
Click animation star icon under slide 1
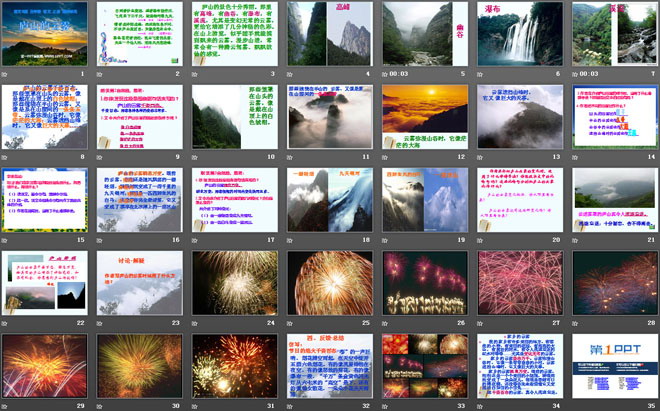(x=4, y=74)
